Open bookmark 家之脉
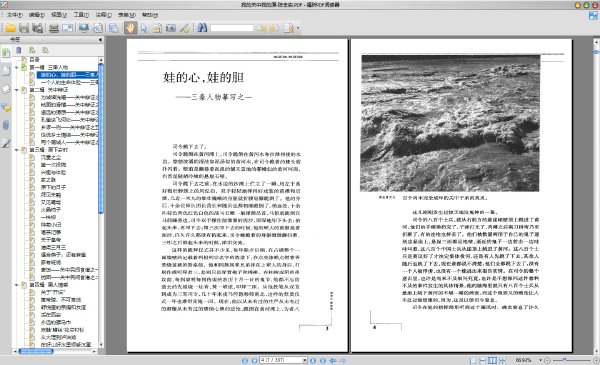The image size is (600, 365). (x=48, y=180)
